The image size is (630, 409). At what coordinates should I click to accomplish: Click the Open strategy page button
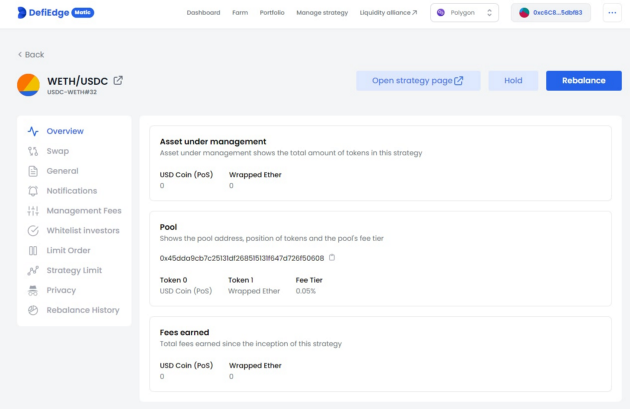tap(418, 81)
